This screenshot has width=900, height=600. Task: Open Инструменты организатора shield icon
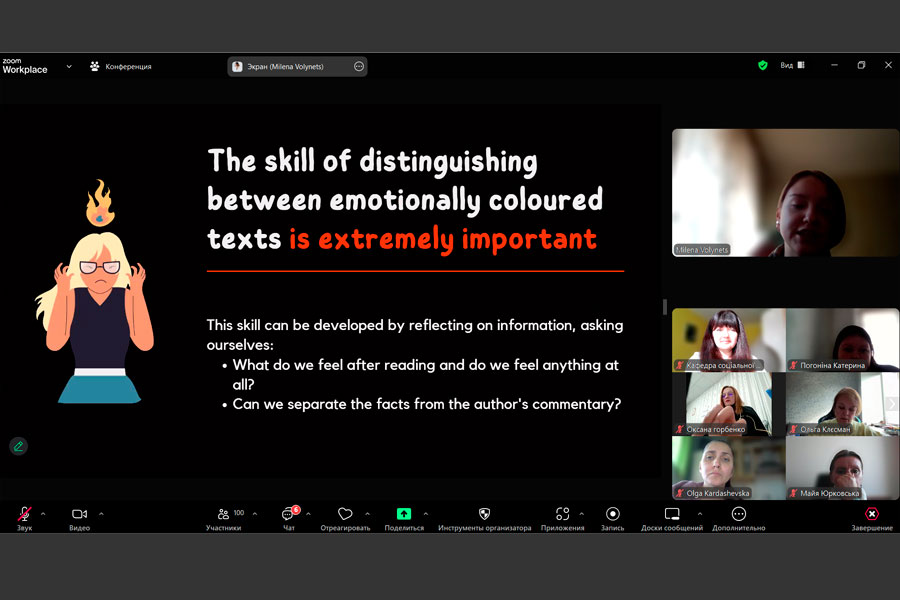pyautogui.click(x=484, y=514)
